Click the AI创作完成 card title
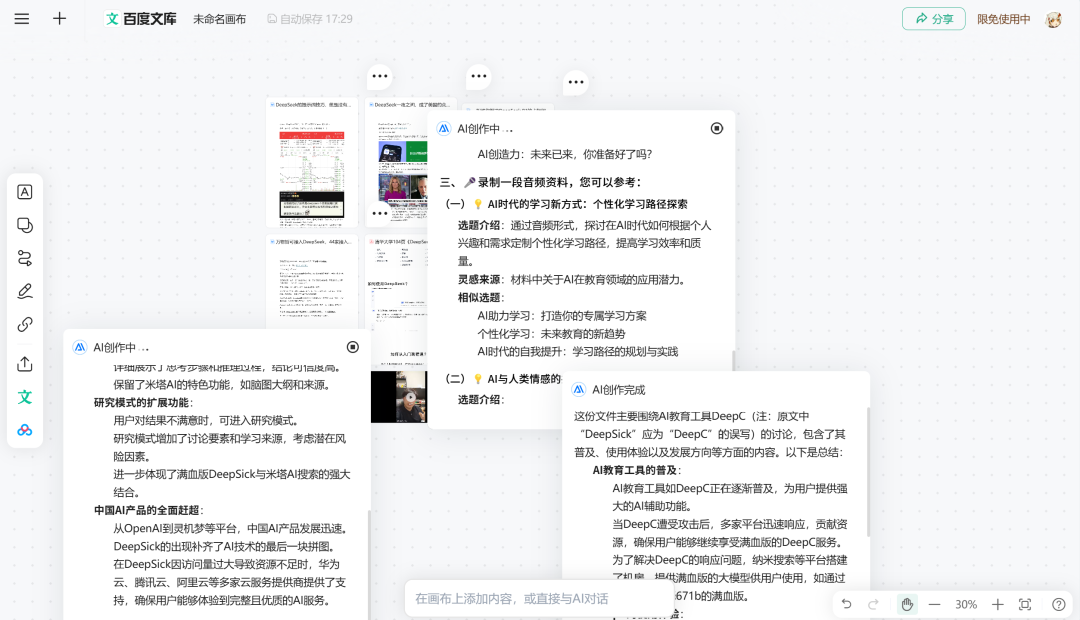Screen dimensions: 1080x620 pos(619,390)
